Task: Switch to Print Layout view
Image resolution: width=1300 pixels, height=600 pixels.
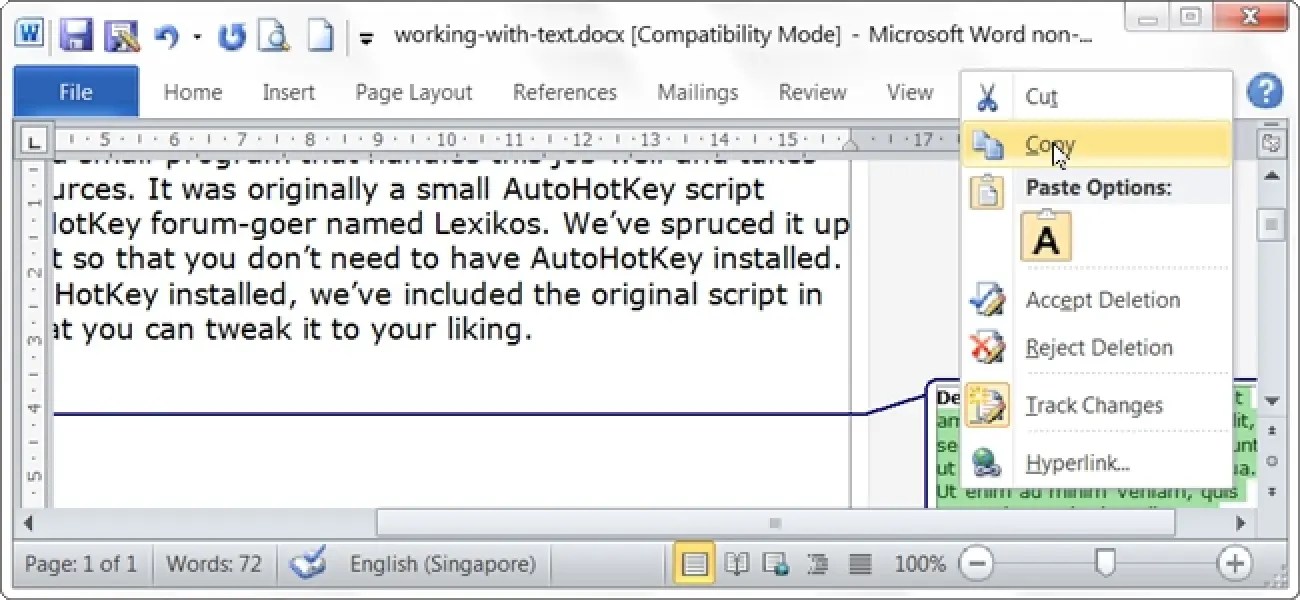Action: [693, 564]
